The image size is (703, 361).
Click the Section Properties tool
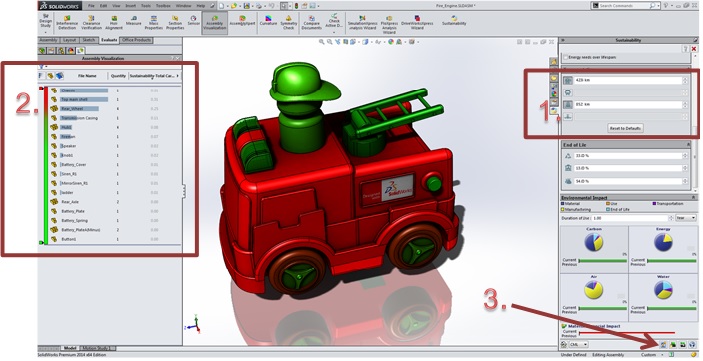[x=175, y=22]
